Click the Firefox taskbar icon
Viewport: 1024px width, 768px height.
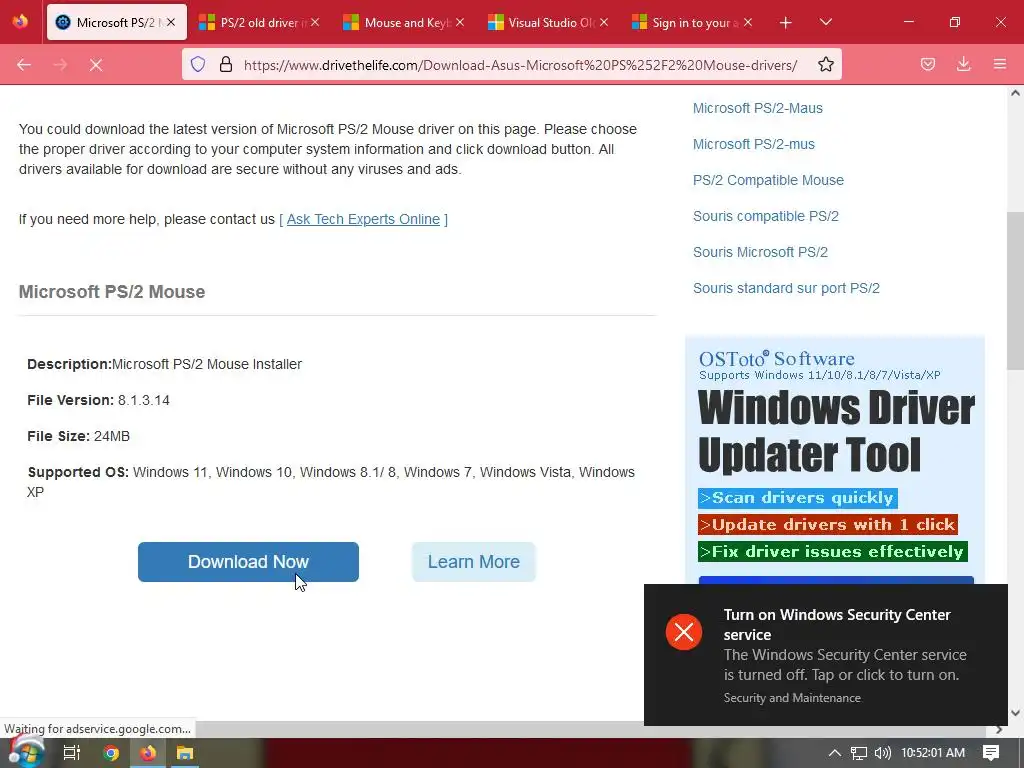pyautogui.click(x=148, y=753)
